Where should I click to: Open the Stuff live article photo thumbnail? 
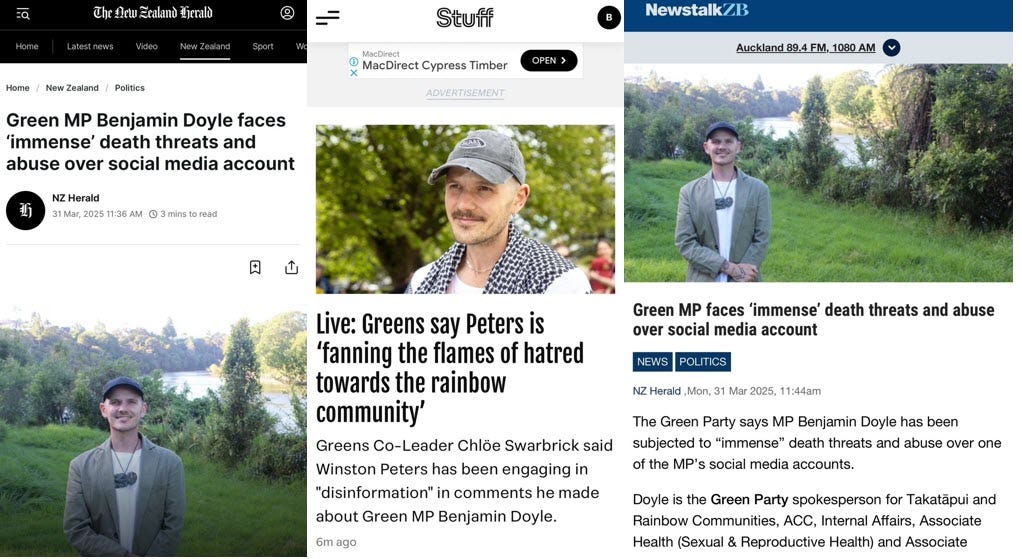point(465,209)
